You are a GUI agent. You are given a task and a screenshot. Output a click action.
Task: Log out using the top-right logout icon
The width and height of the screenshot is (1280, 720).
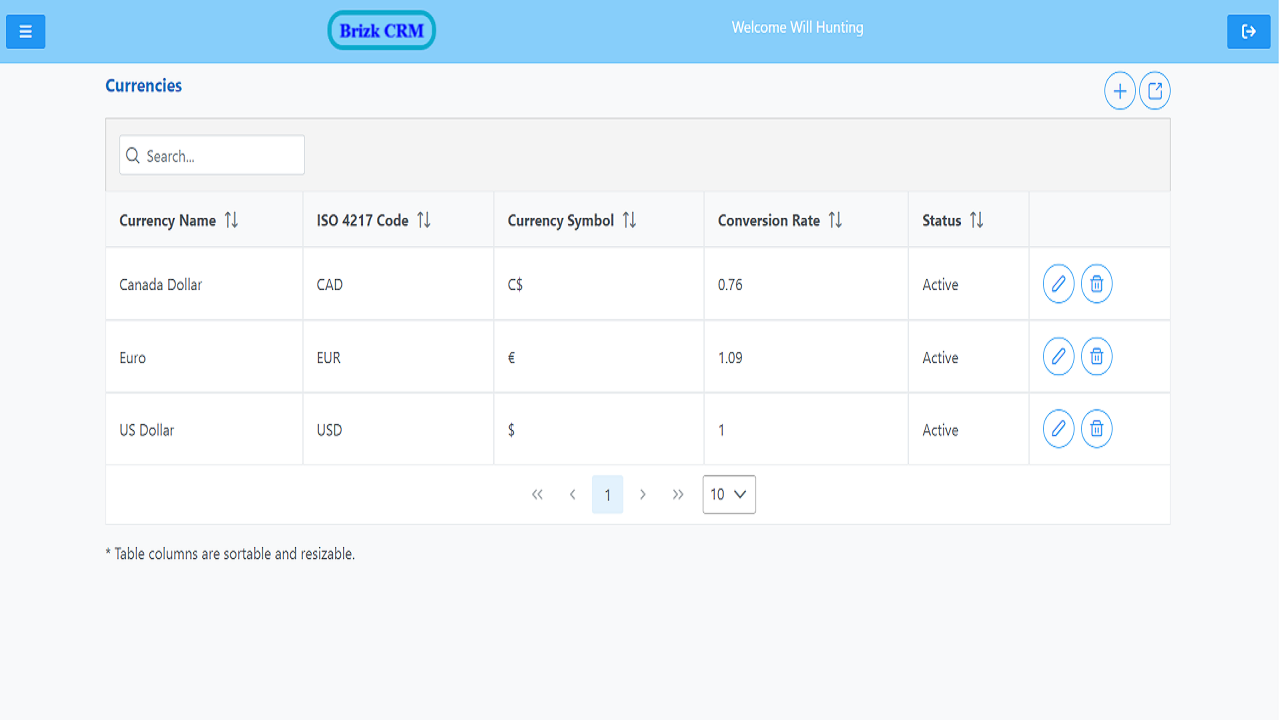pyautogui.click(x=1248, y=31)
